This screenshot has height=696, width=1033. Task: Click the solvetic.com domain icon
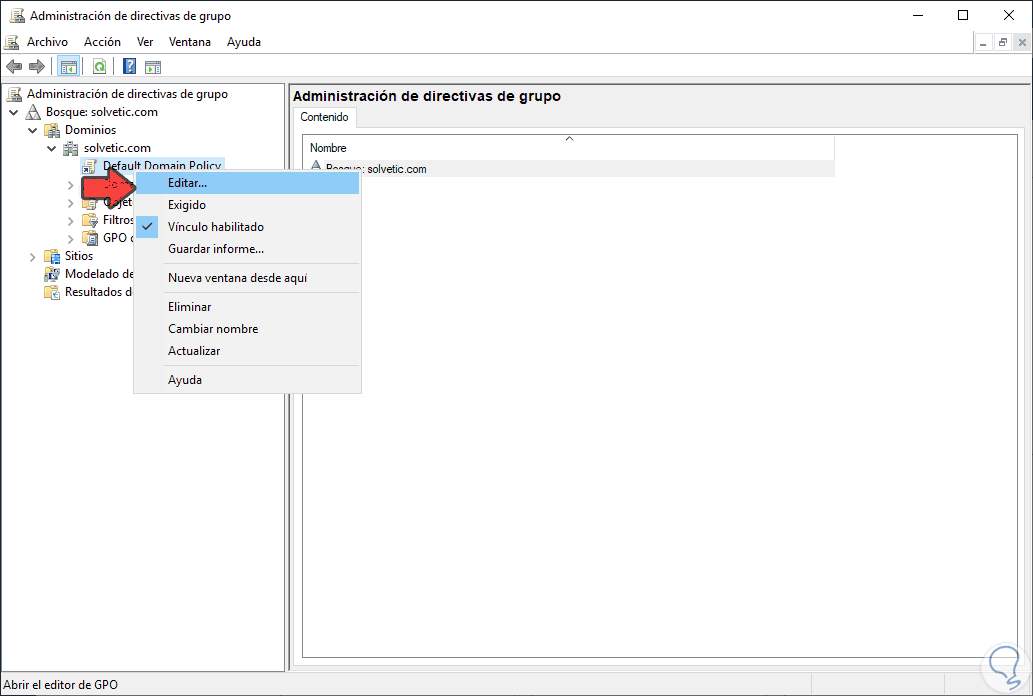click(x=70, y=148)
